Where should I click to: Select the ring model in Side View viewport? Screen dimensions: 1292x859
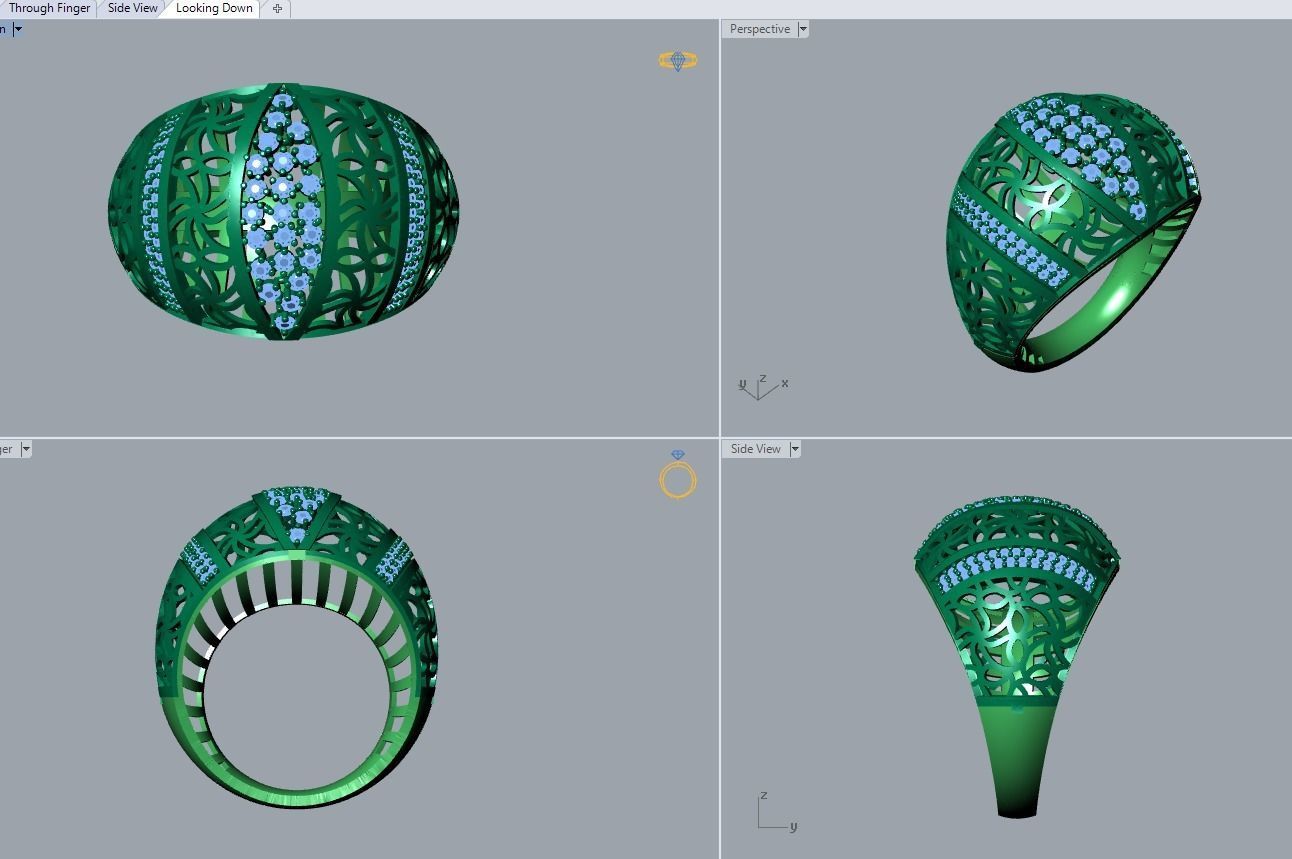point(1017,656)
